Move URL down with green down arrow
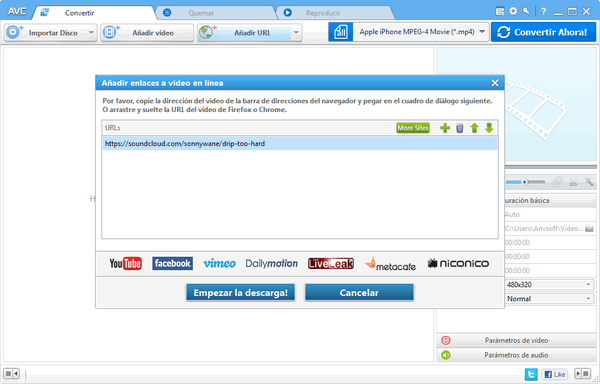The height and width of the screenshot is (384, 600). tap(489, 128)
